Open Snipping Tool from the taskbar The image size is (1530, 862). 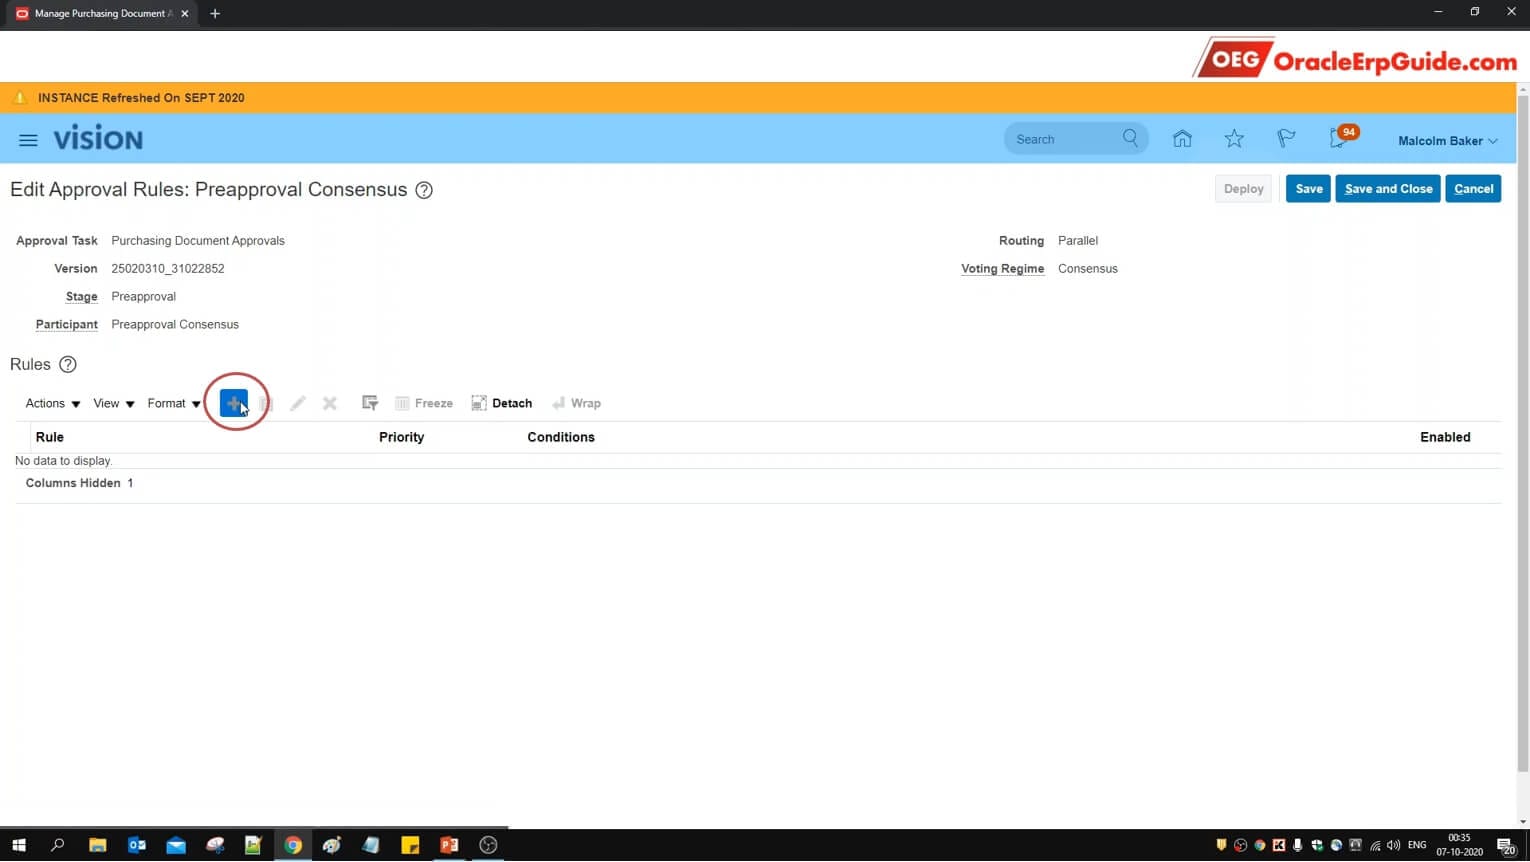215,845
